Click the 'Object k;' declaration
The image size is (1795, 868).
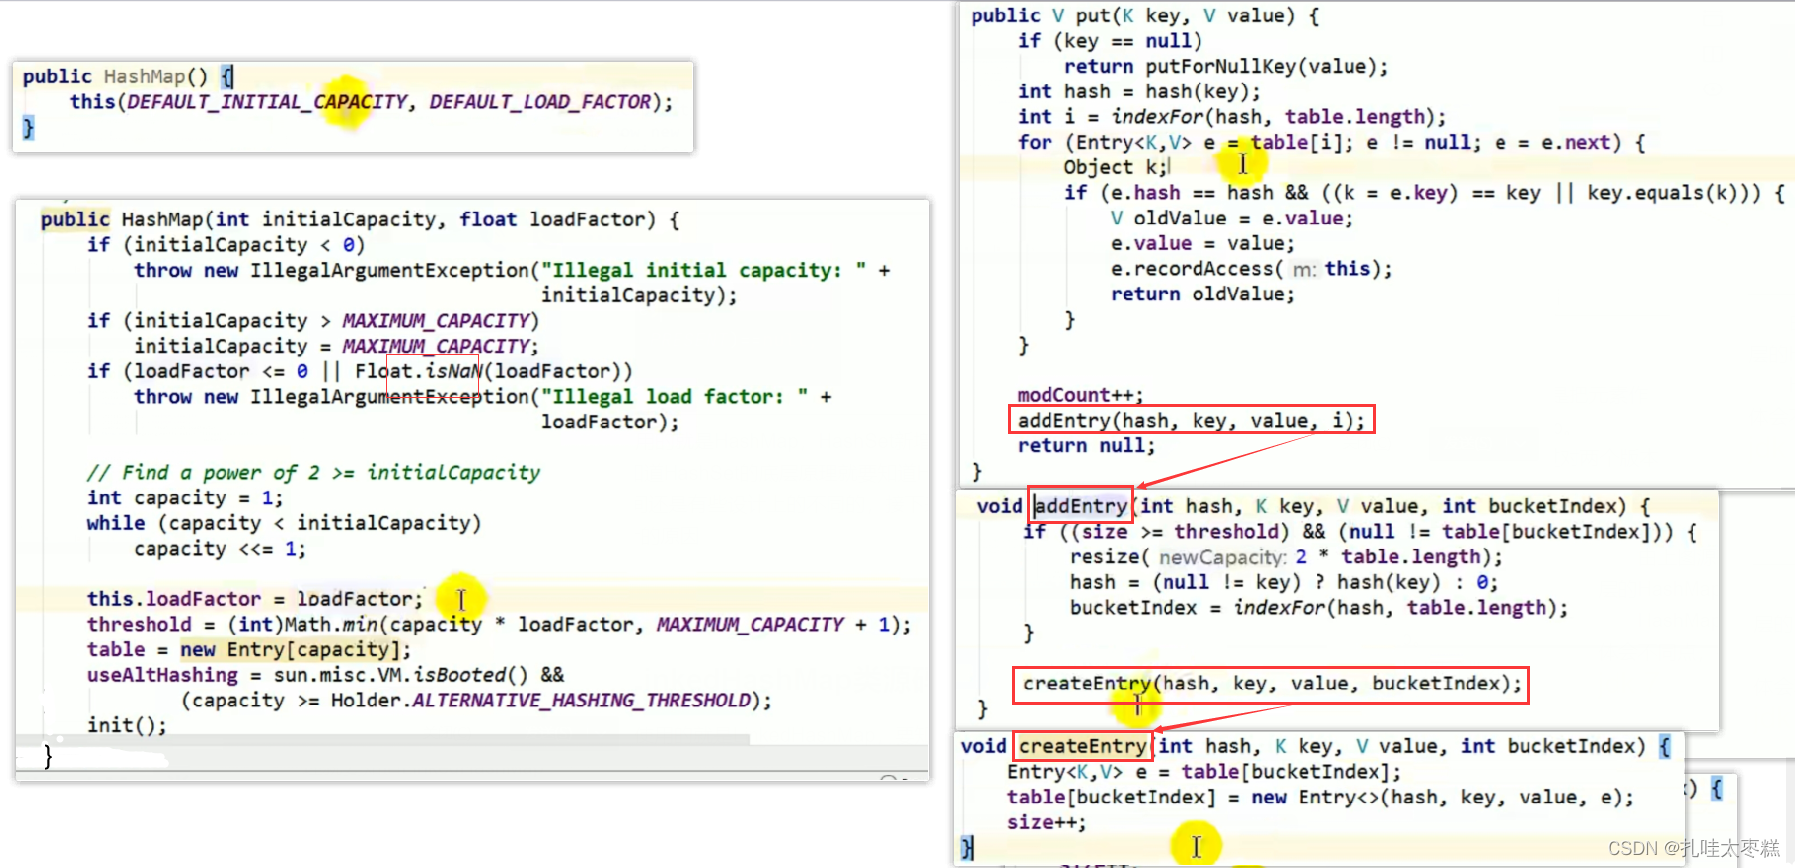tap(1115, 168)
